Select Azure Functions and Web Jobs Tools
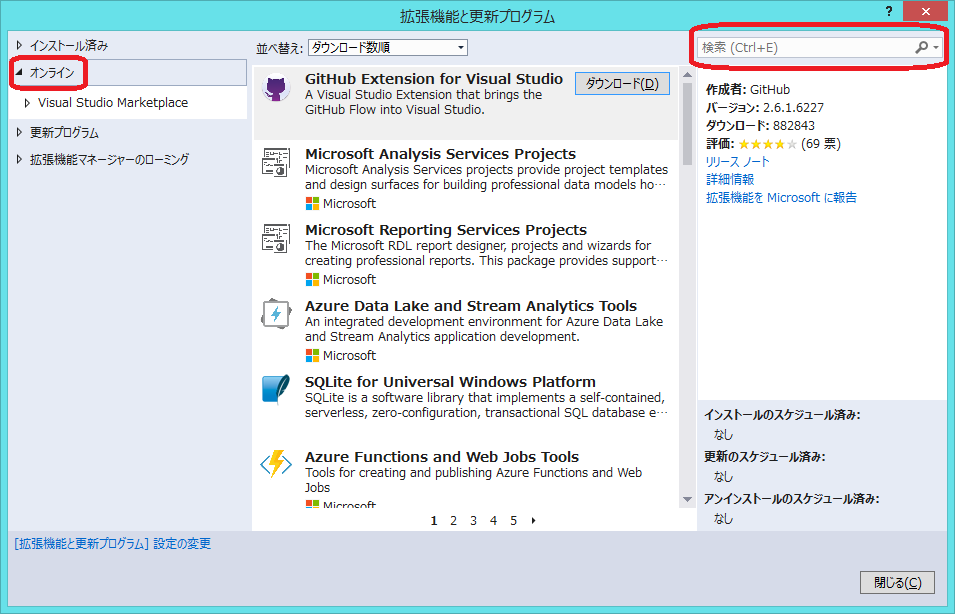This screenshot has width=955, height=614. (x=442, y=457)
